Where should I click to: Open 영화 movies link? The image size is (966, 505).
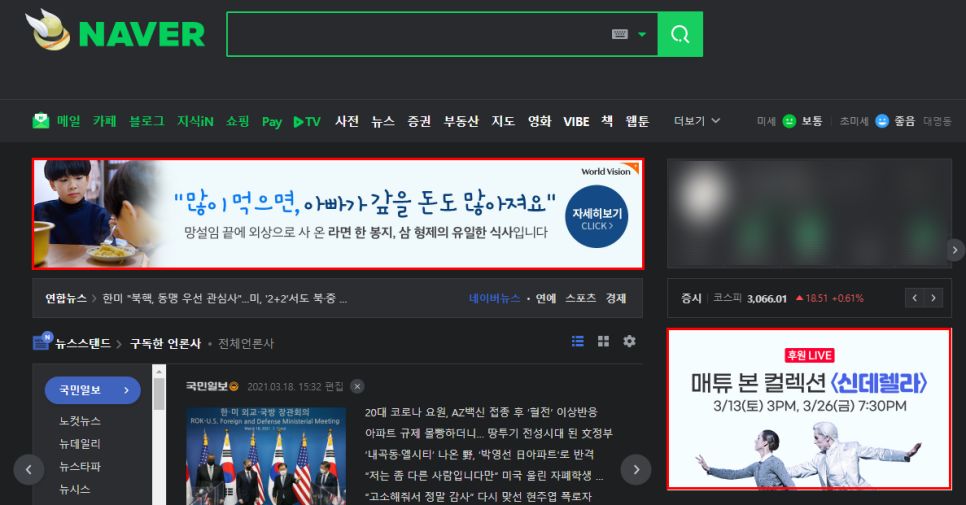click(x=539, y=121)
